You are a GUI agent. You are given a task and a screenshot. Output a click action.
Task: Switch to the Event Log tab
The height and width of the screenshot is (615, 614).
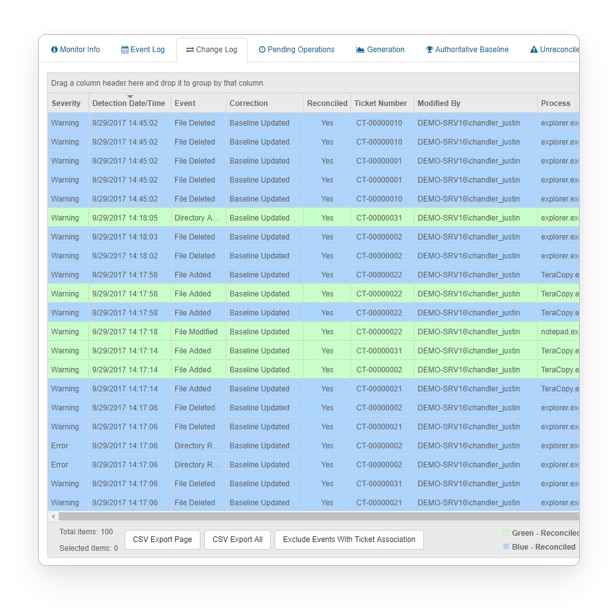pos(143,50)
